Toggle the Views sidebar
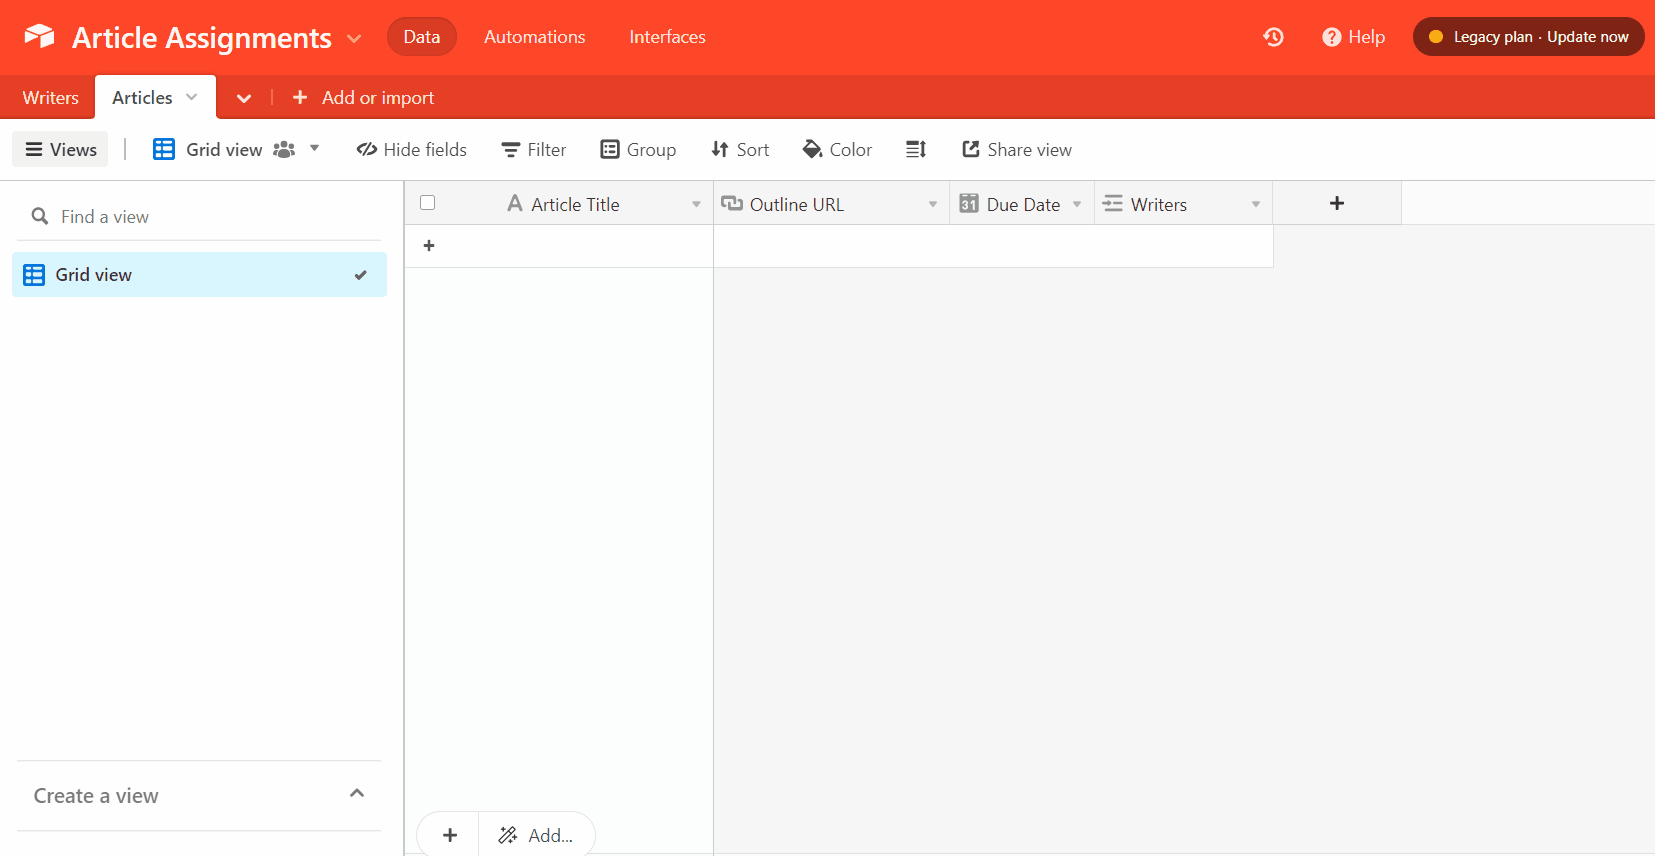 (61, 150)
